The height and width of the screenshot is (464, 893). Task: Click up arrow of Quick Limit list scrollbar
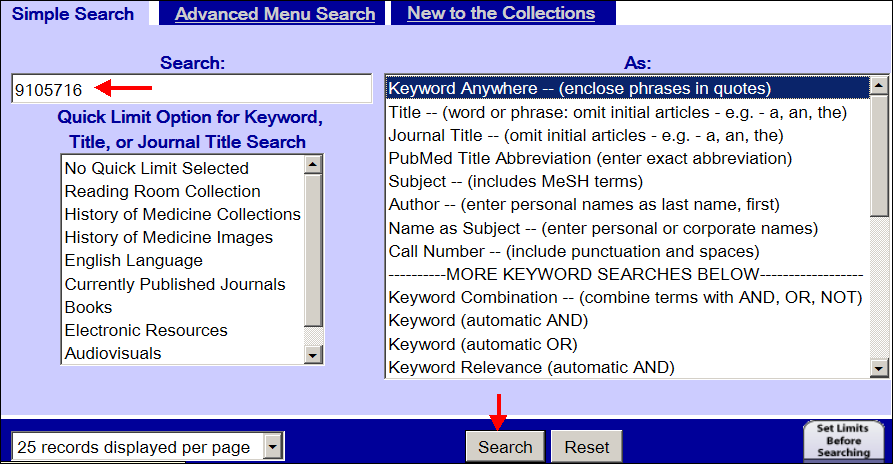pos(313,165)
